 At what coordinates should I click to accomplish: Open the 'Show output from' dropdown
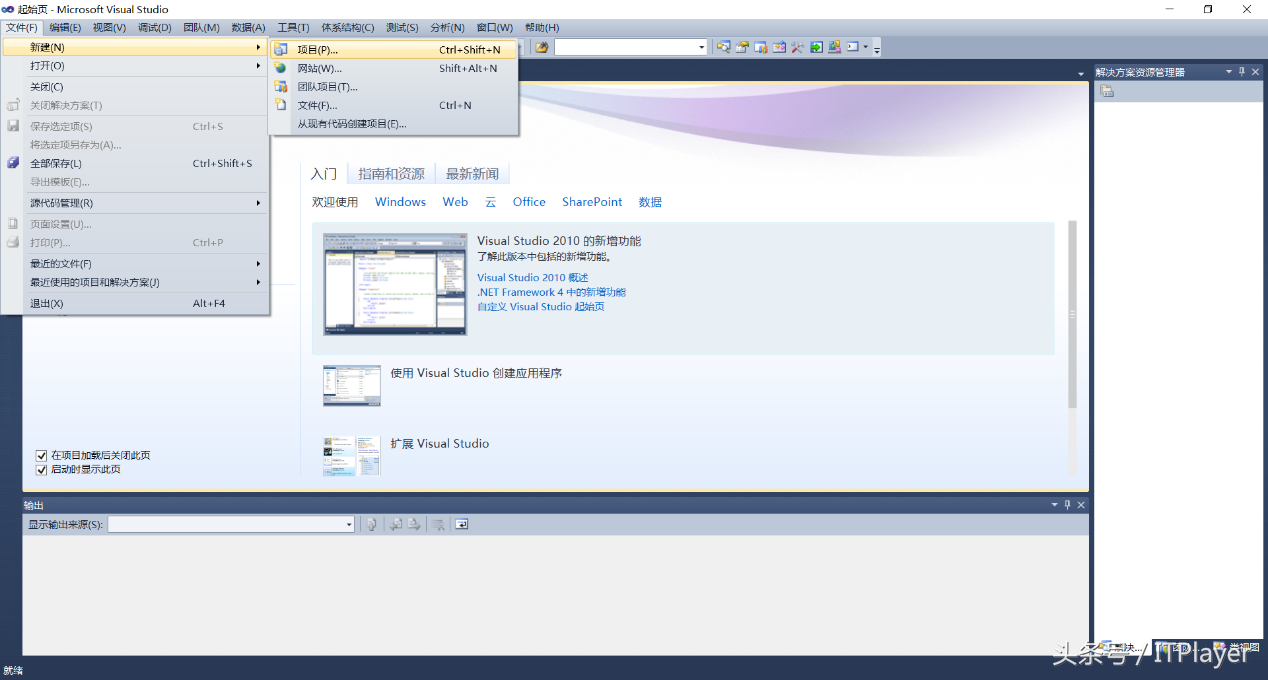(x=349, y=524)
